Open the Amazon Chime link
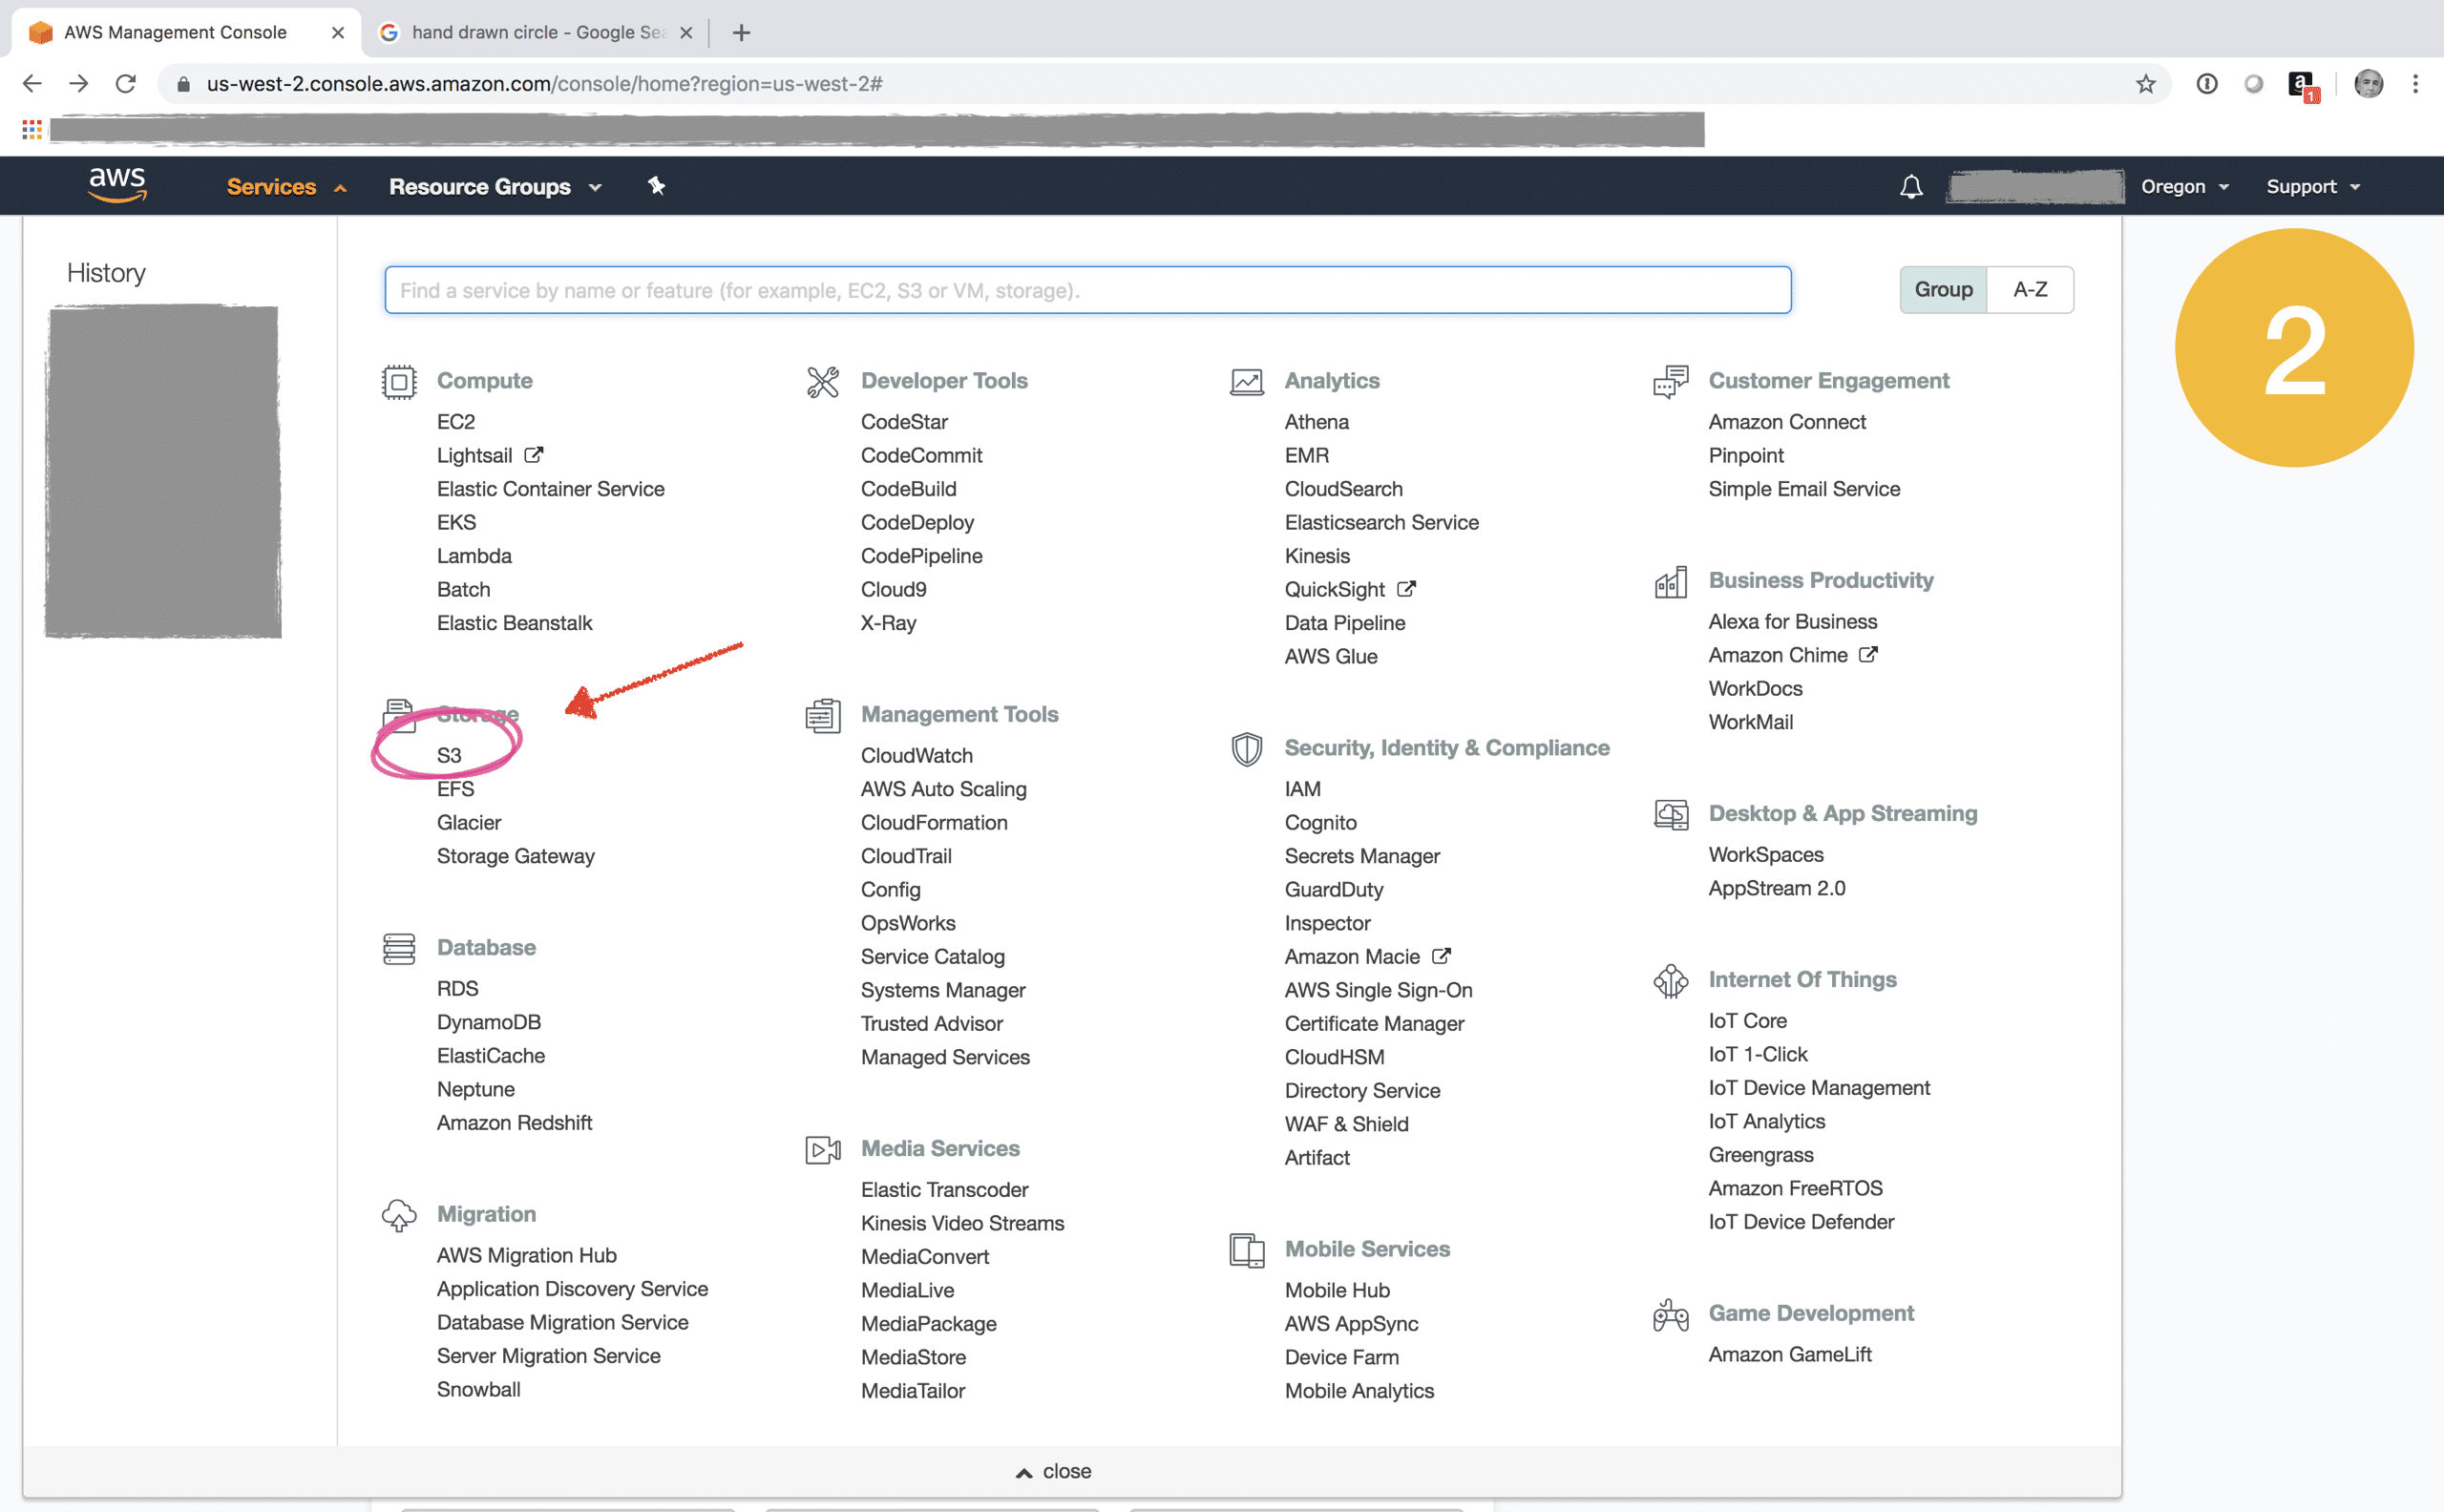The image size is (2444, 1512). (1793, 655)
